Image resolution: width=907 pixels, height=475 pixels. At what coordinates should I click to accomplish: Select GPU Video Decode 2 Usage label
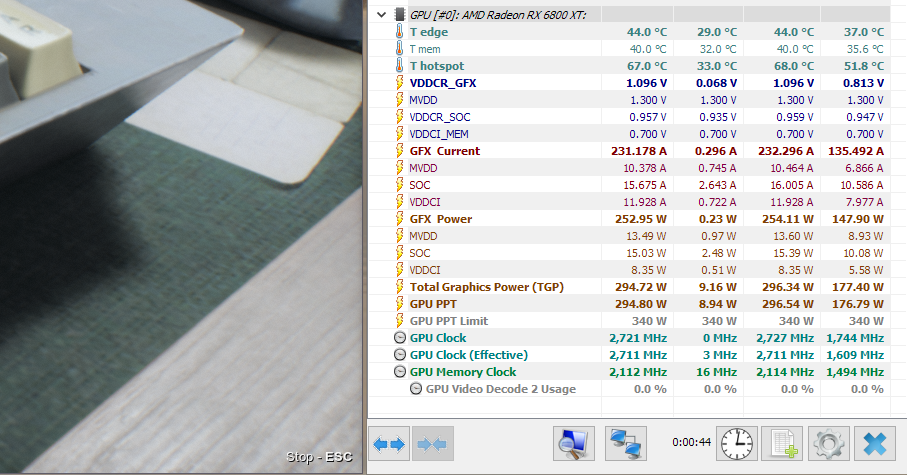point(501,389)
